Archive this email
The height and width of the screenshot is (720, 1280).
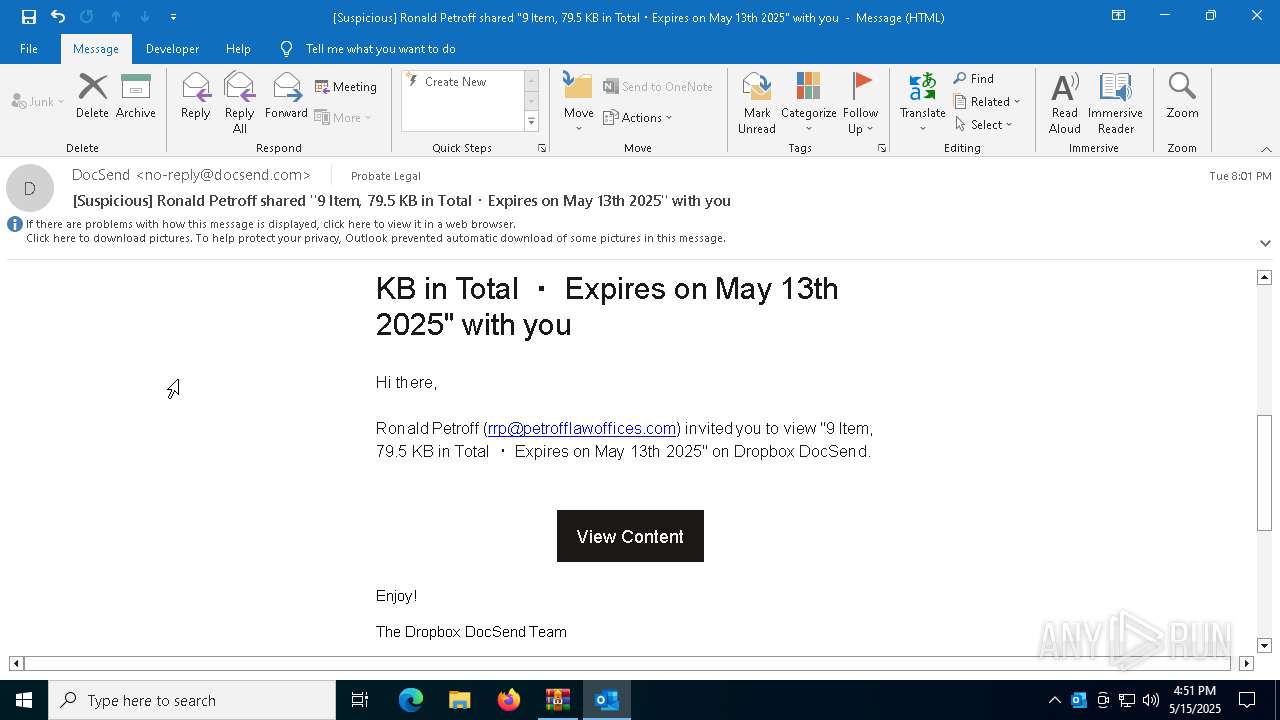tap(136, 96)
